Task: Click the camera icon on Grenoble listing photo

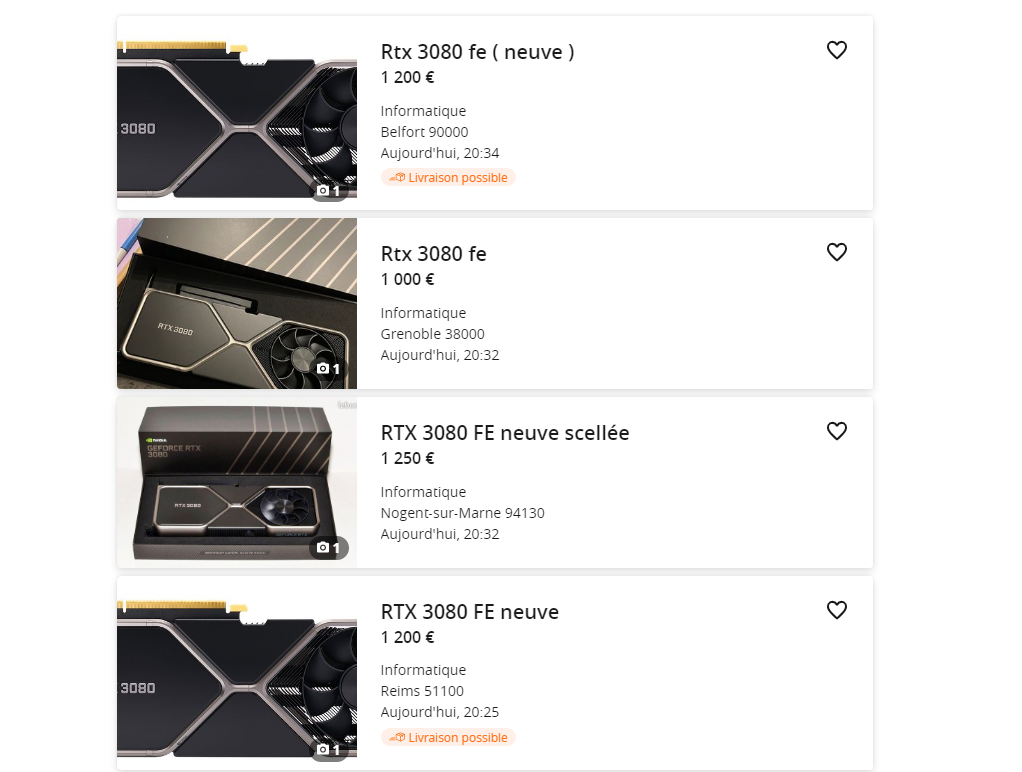Action: click(x=323, y=369)
